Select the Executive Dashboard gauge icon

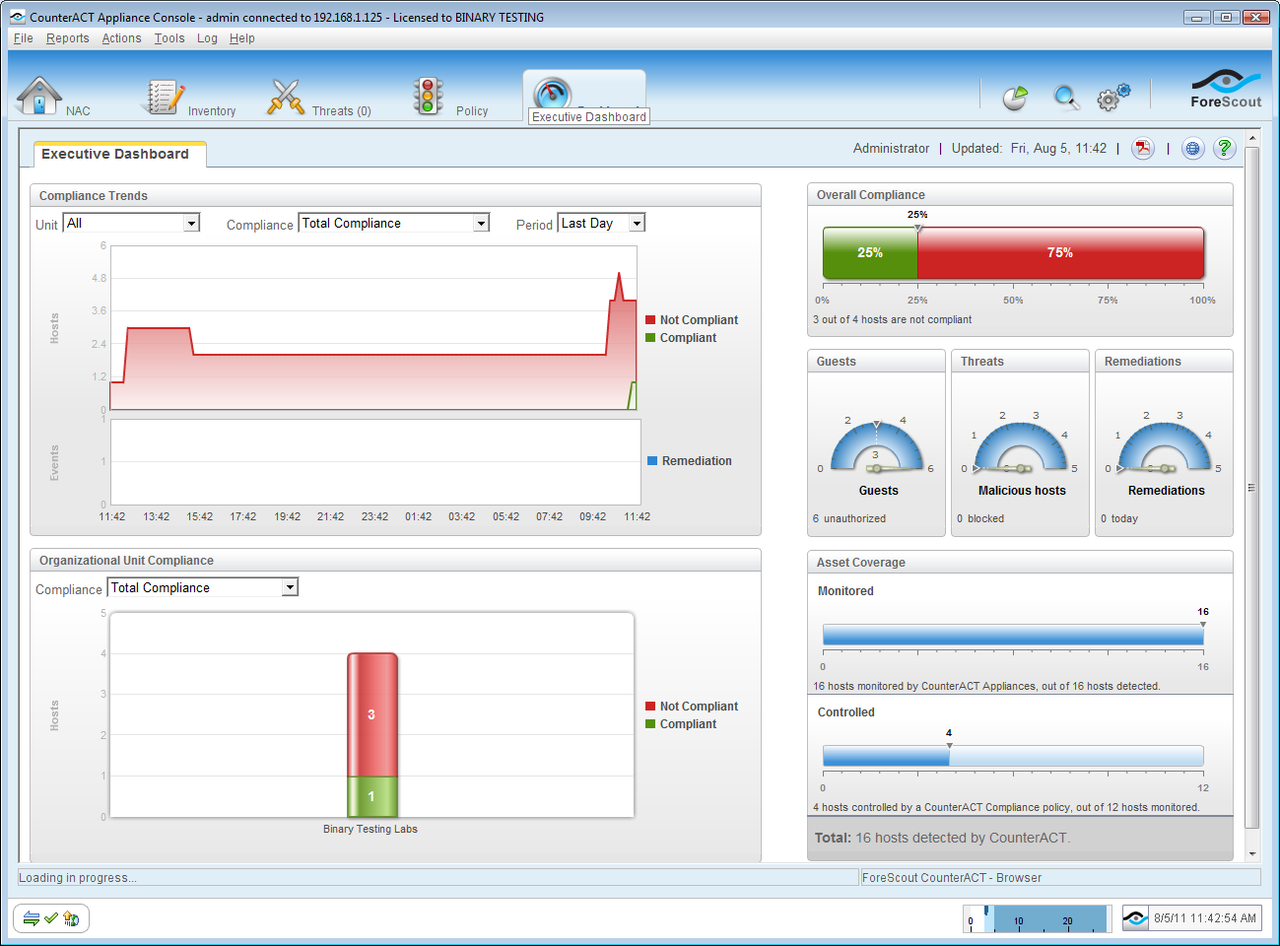tap(553, 94)
